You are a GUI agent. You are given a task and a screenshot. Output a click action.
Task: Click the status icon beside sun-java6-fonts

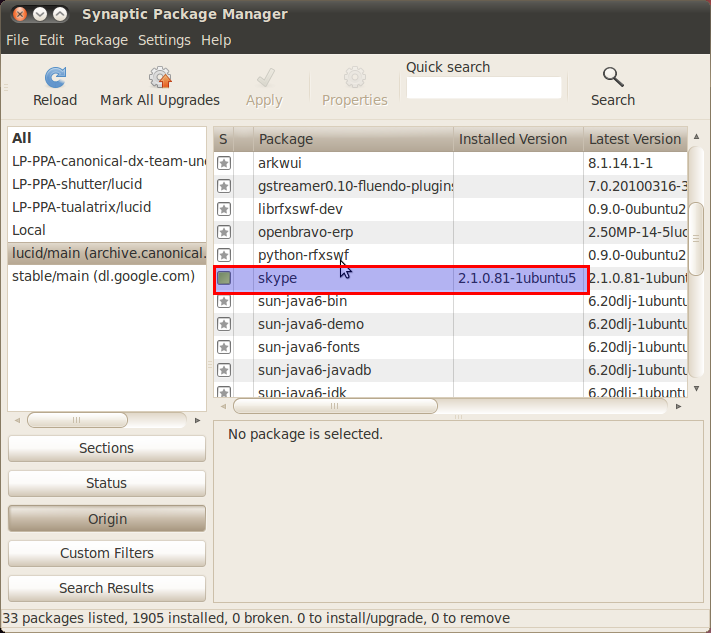(224, 347)
